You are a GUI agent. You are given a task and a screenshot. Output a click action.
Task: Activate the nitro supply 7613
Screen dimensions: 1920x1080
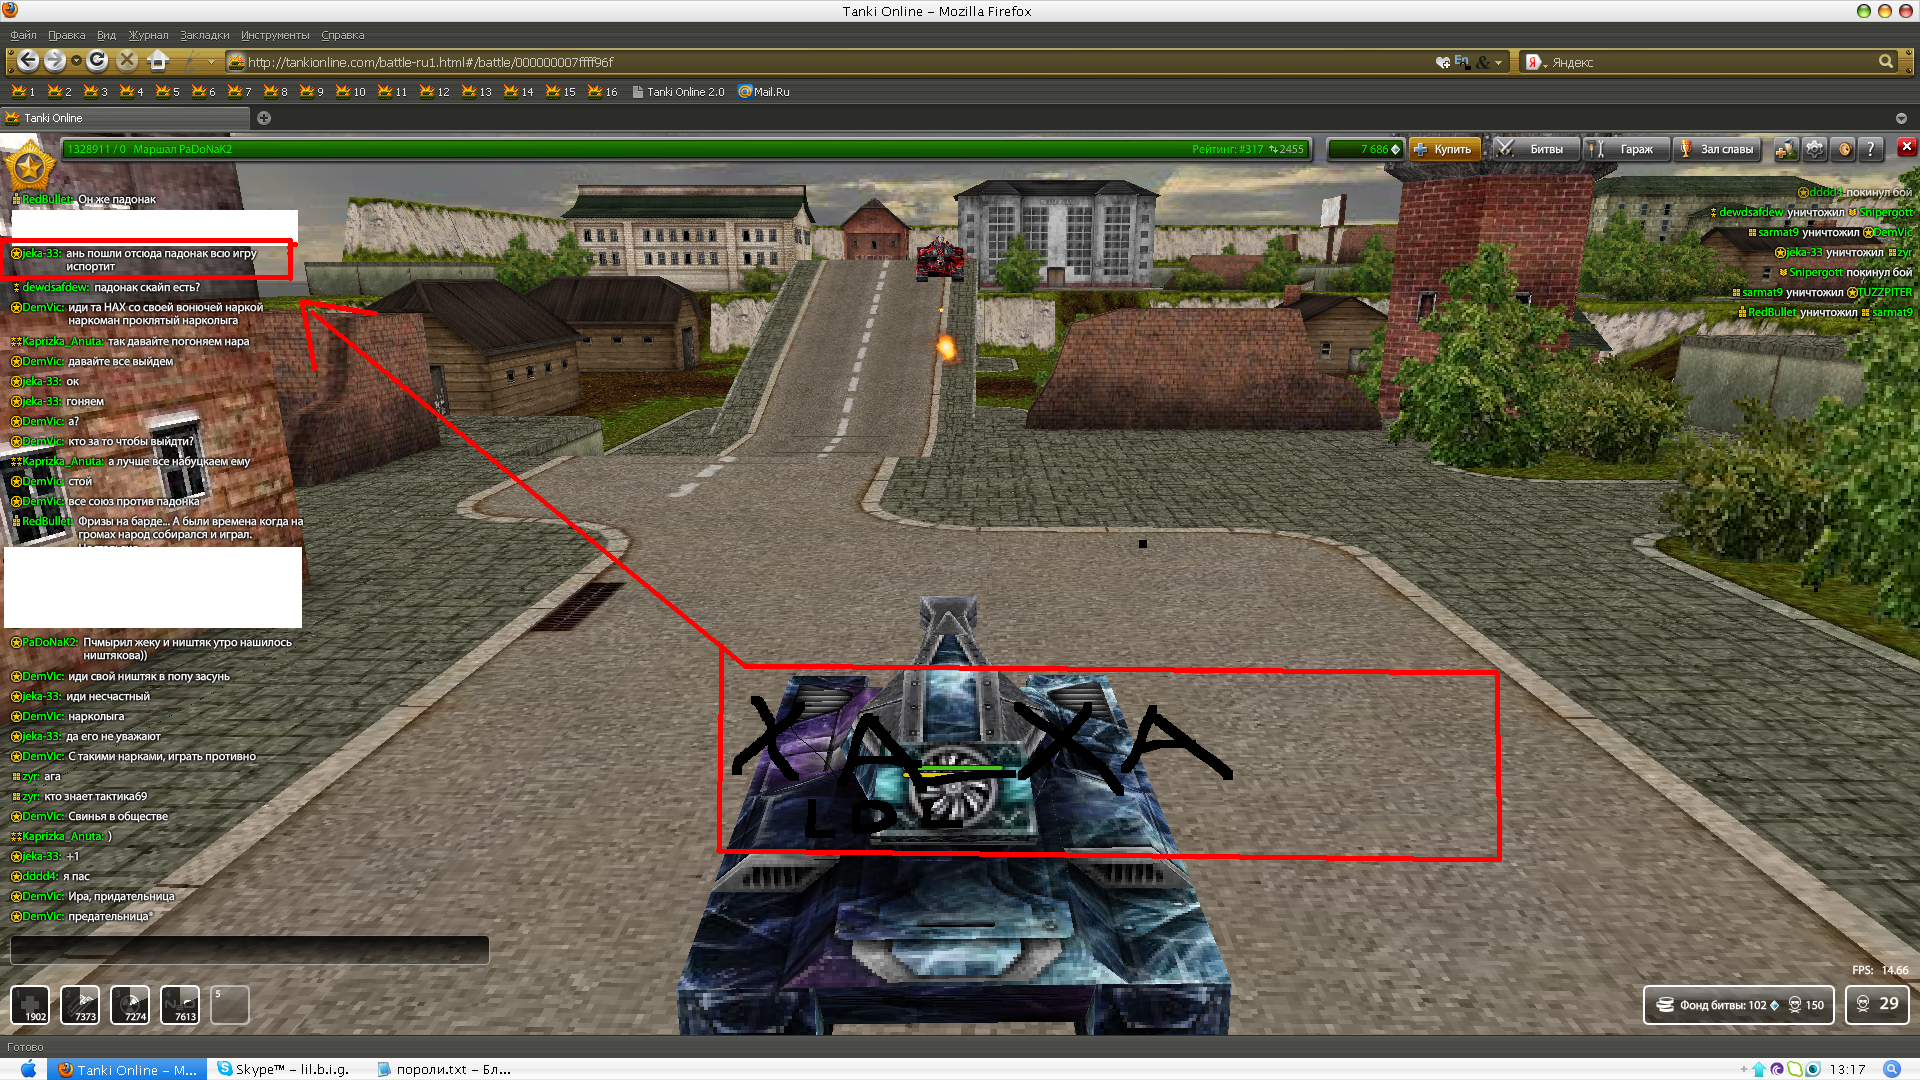coord(180,1004)
